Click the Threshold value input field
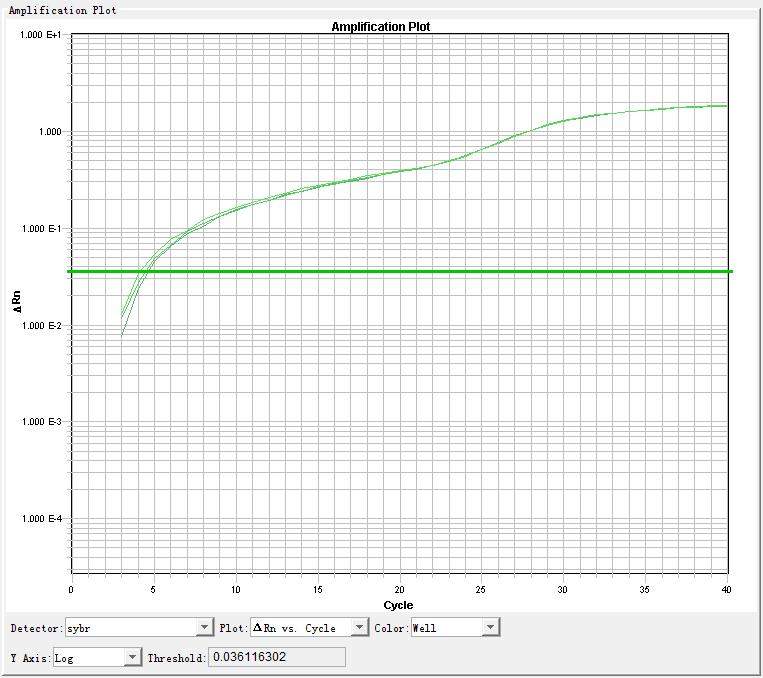 [277, 657]
